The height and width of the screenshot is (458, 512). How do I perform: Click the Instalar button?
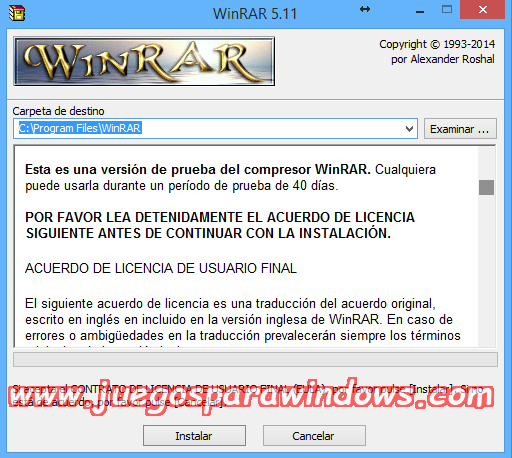pyautogui.click(x=194, y=435)
